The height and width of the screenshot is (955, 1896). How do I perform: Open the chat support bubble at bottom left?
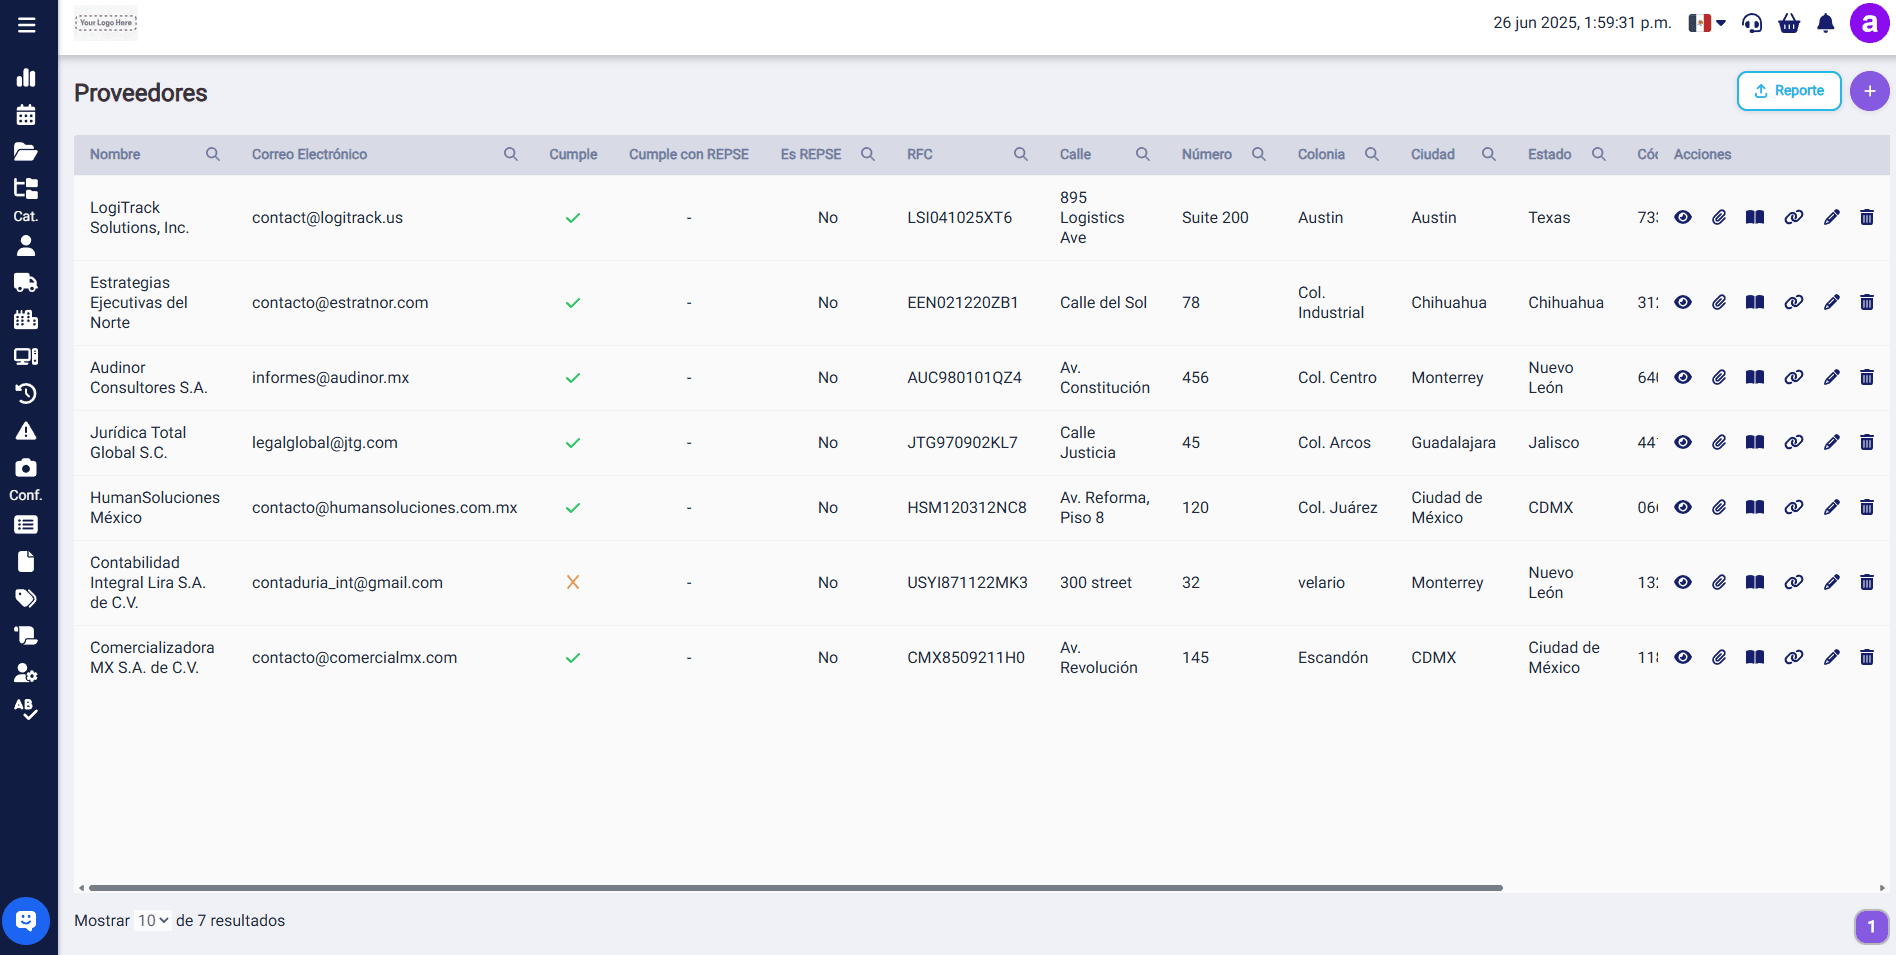[x=26, y=921]
